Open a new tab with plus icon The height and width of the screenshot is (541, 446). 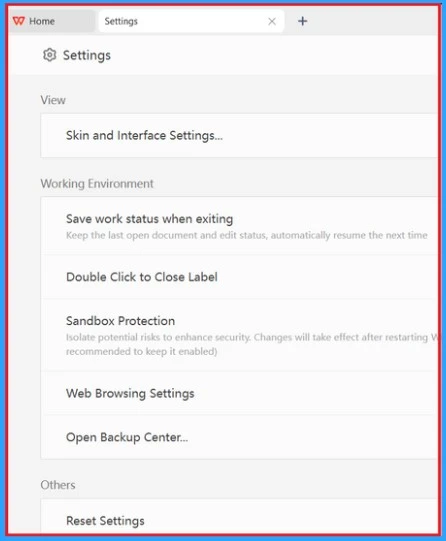(x=303, y=21)
